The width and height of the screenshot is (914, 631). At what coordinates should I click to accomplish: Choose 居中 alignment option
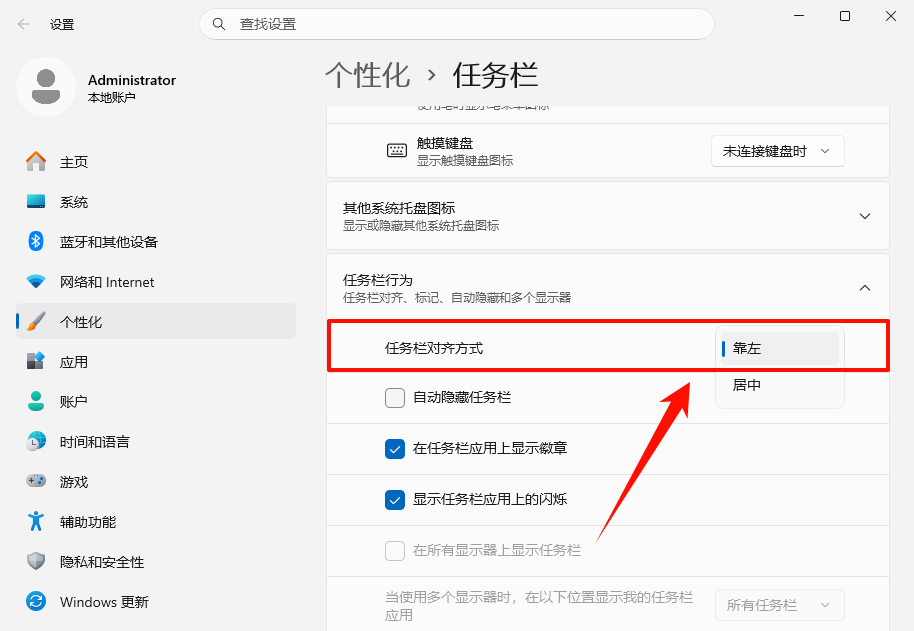779,385
